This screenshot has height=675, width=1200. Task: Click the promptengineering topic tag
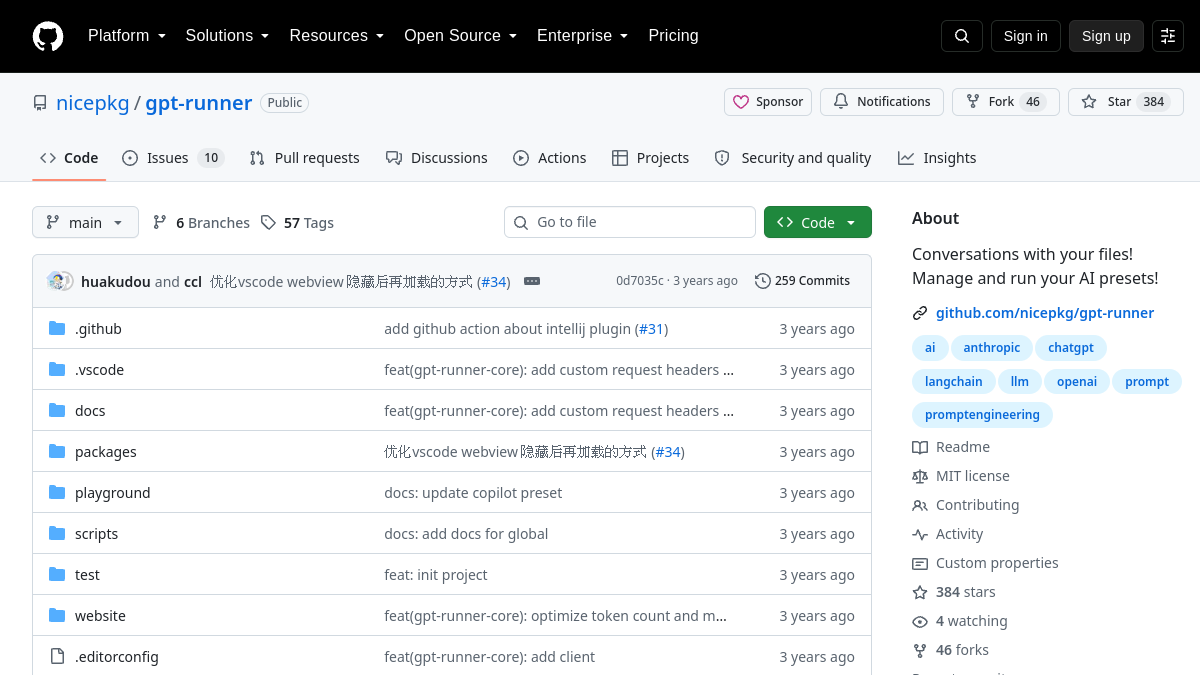pyautogui.click(x=982, y=415)
